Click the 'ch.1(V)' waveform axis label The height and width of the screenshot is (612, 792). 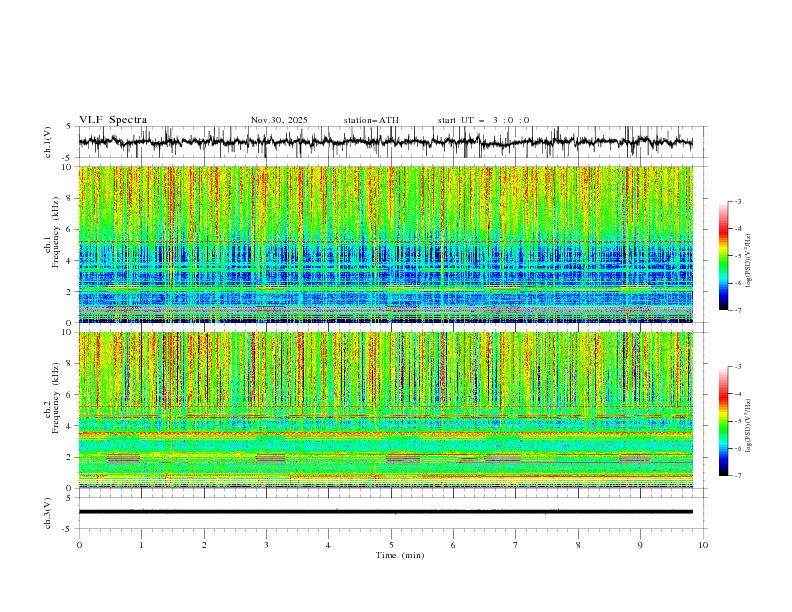pos(48,142)
